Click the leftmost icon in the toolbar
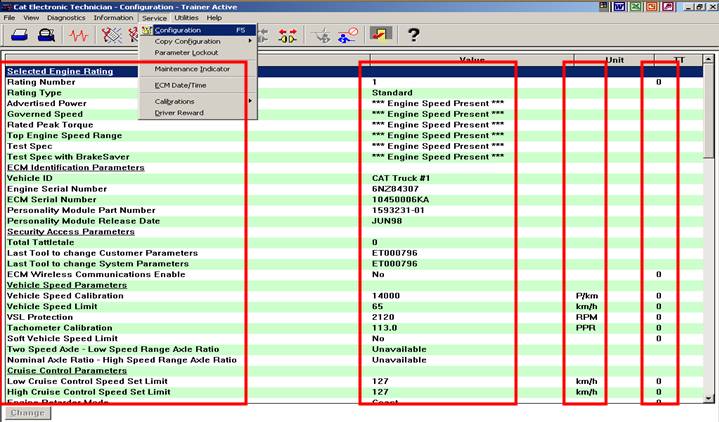Viewport: 719px width, 422px height. click(17, 36)
